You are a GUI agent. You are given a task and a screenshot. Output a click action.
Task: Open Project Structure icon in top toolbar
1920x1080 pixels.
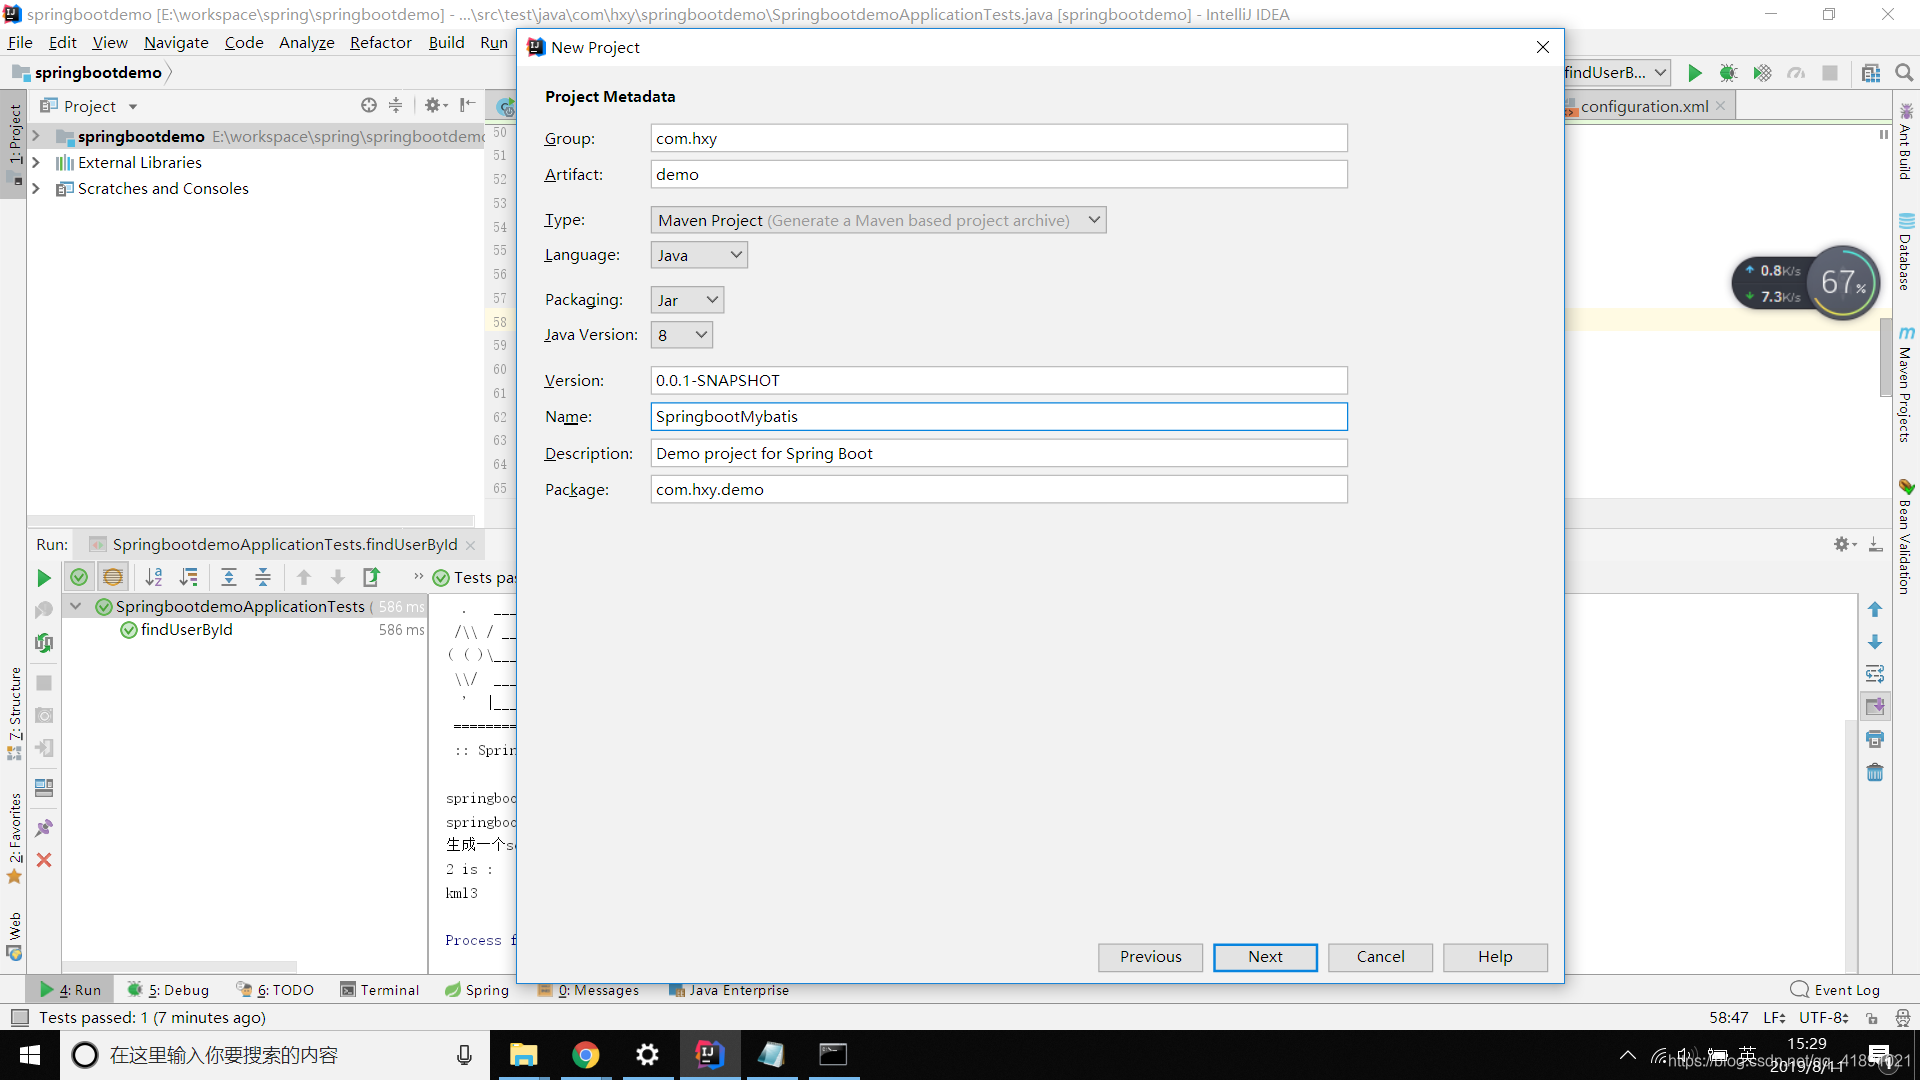click(x=1871, y=73)
